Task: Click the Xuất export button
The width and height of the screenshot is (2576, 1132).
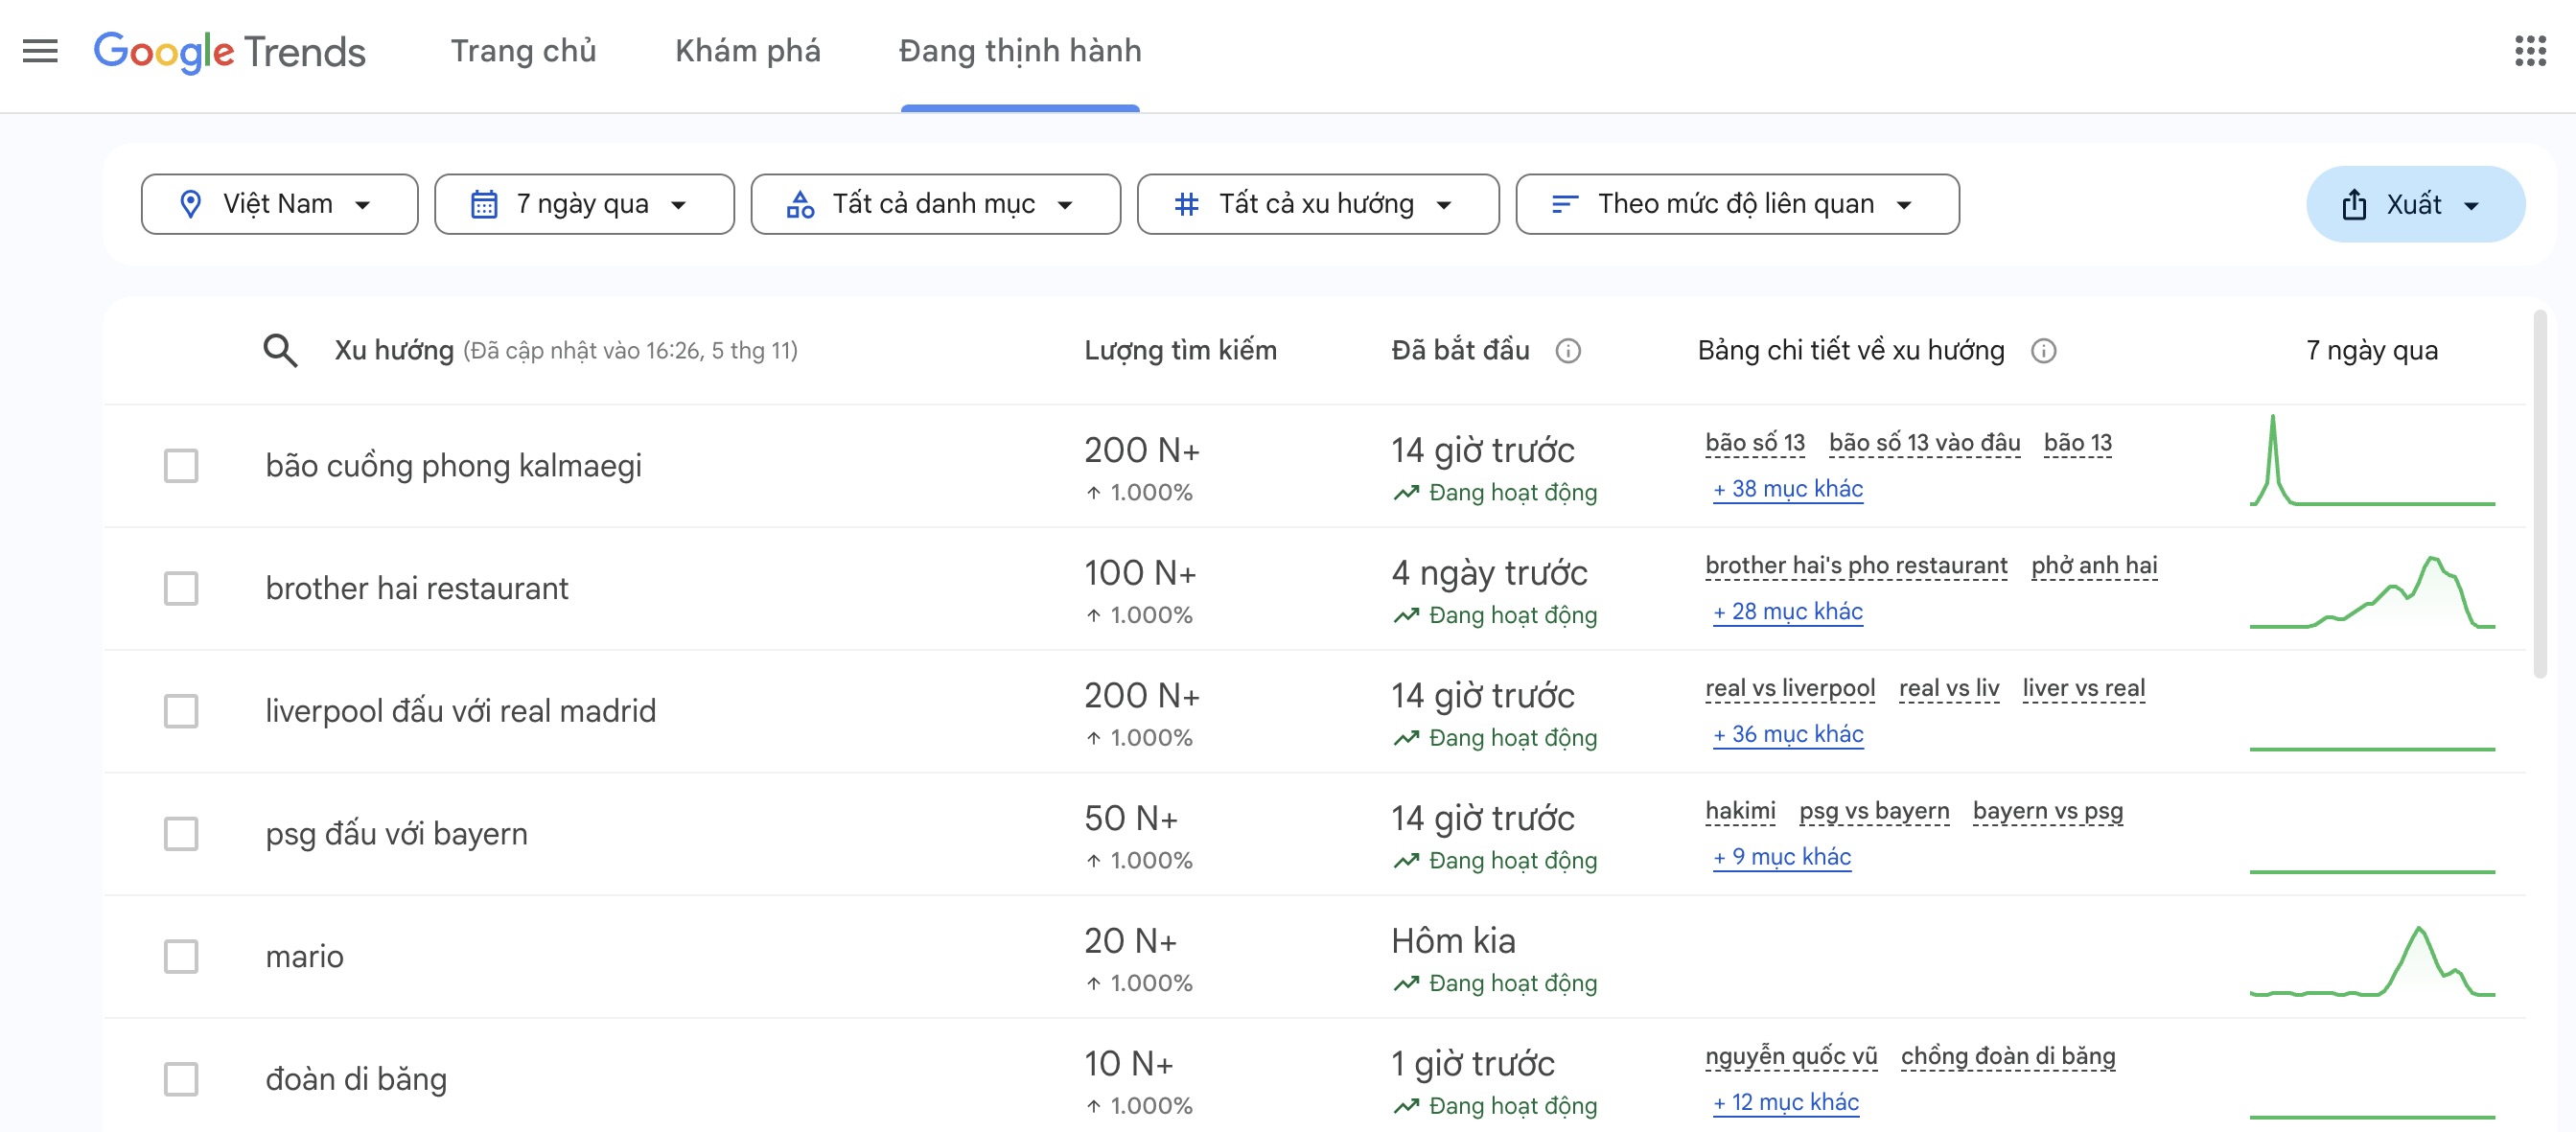Action: [x=2415, y=203]
